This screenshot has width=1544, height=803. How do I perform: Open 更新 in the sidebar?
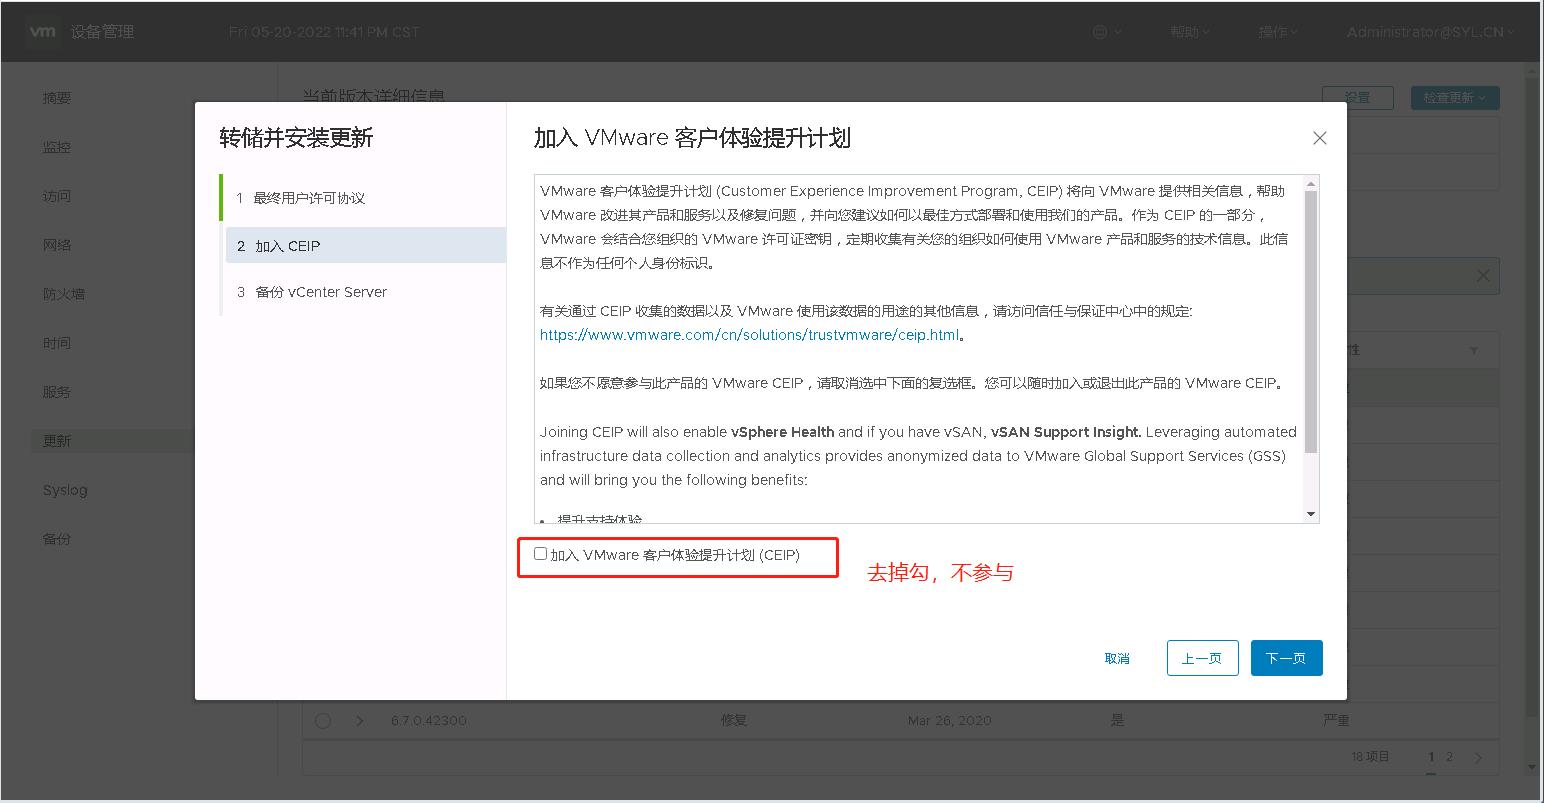[57, 441]
